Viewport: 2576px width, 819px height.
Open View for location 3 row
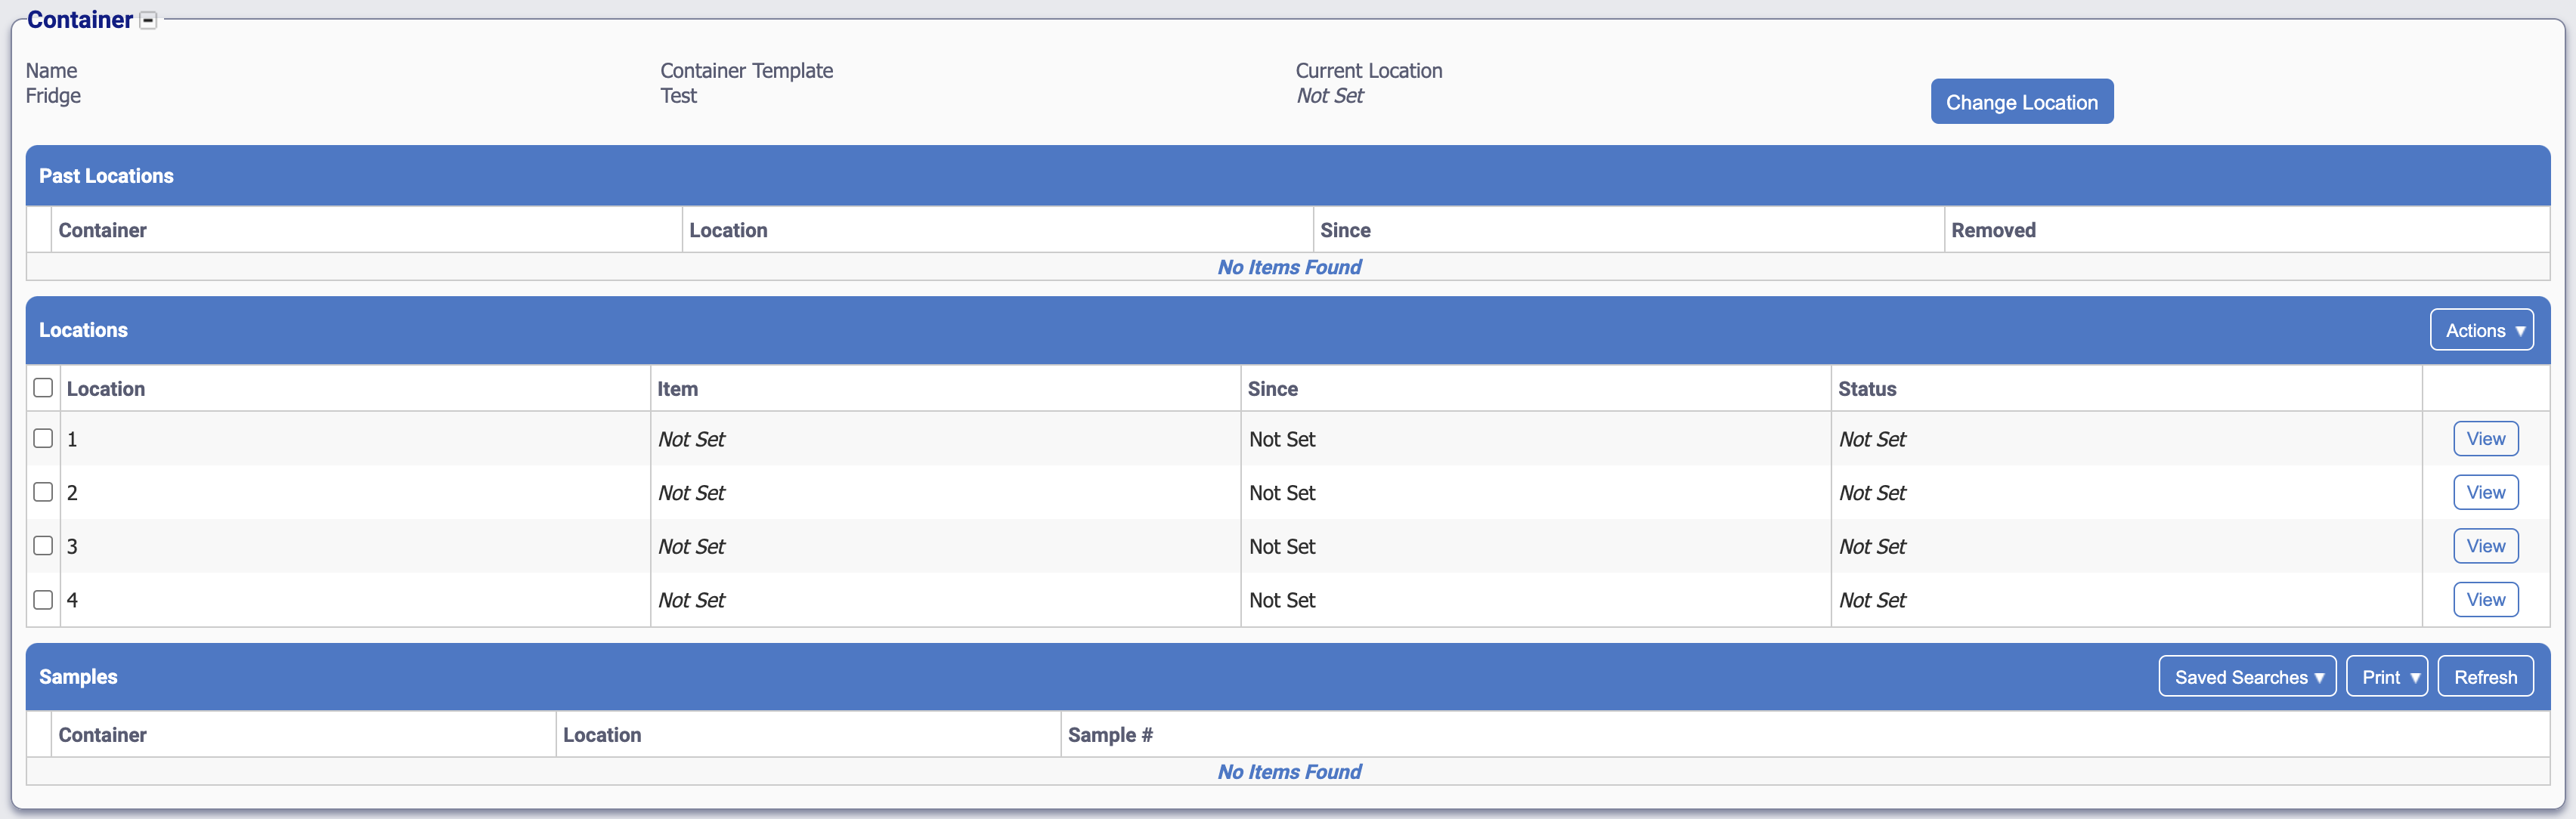[x=2485, y=546]
